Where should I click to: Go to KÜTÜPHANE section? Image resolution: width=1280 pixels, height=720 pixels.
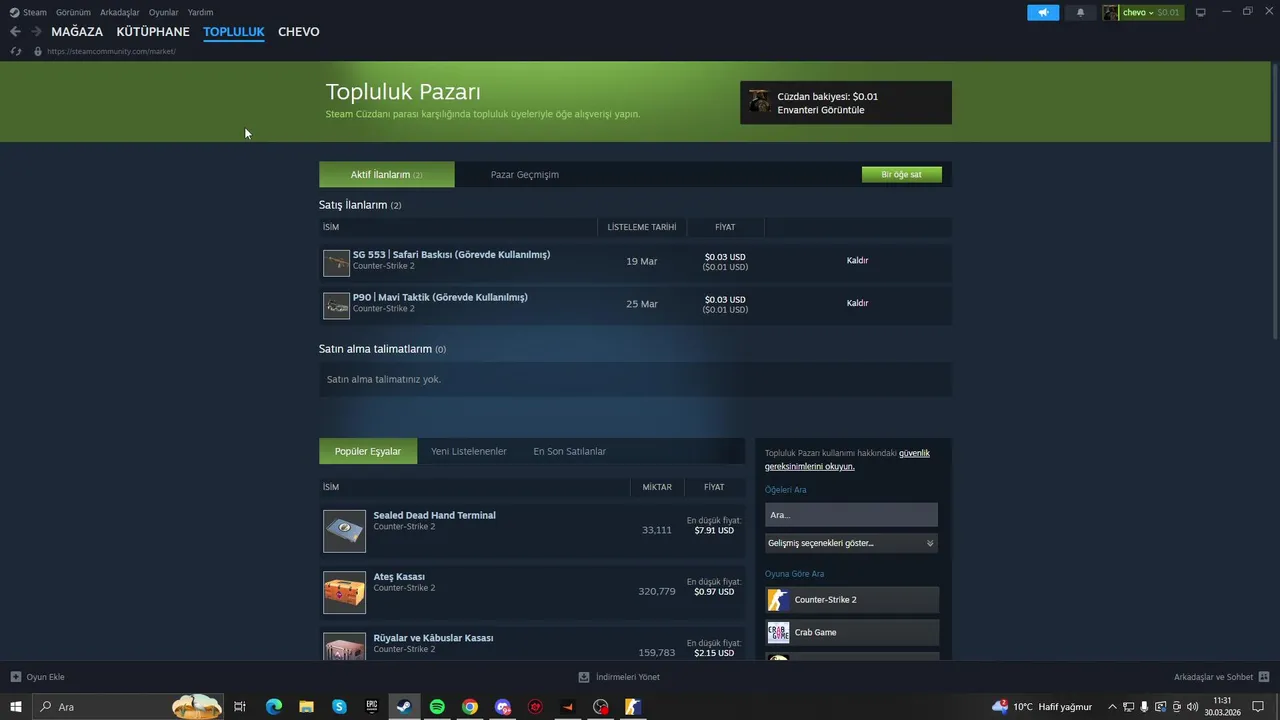click(x=153, y=32)
